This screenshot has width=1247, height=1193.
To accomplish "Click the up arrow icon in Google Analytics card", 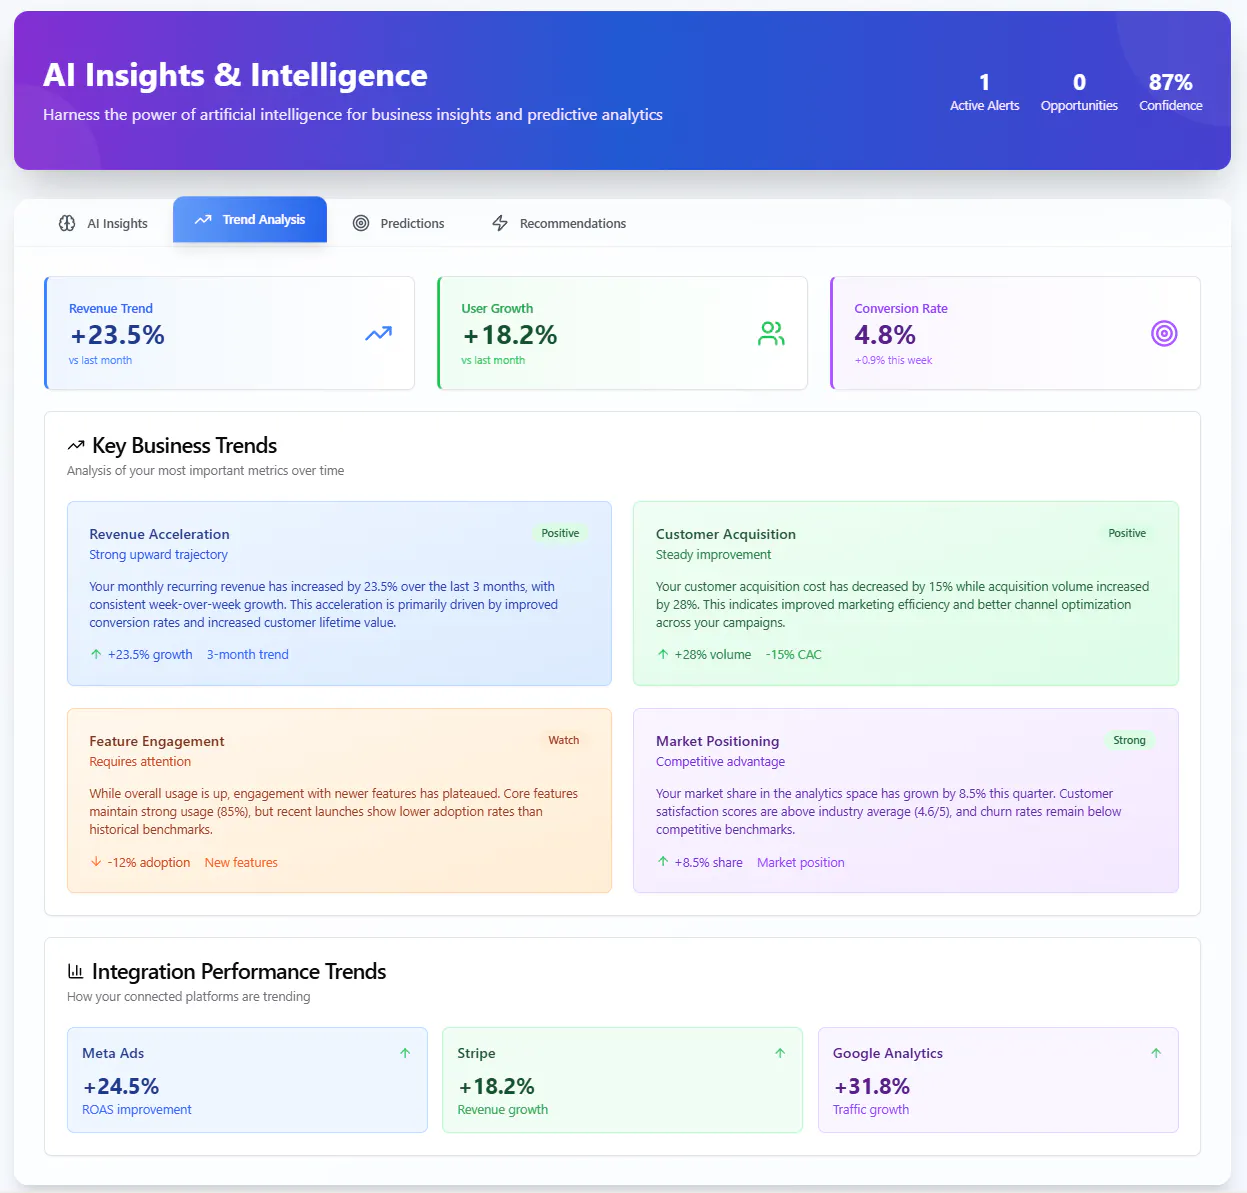I will pos(1156,1053).
